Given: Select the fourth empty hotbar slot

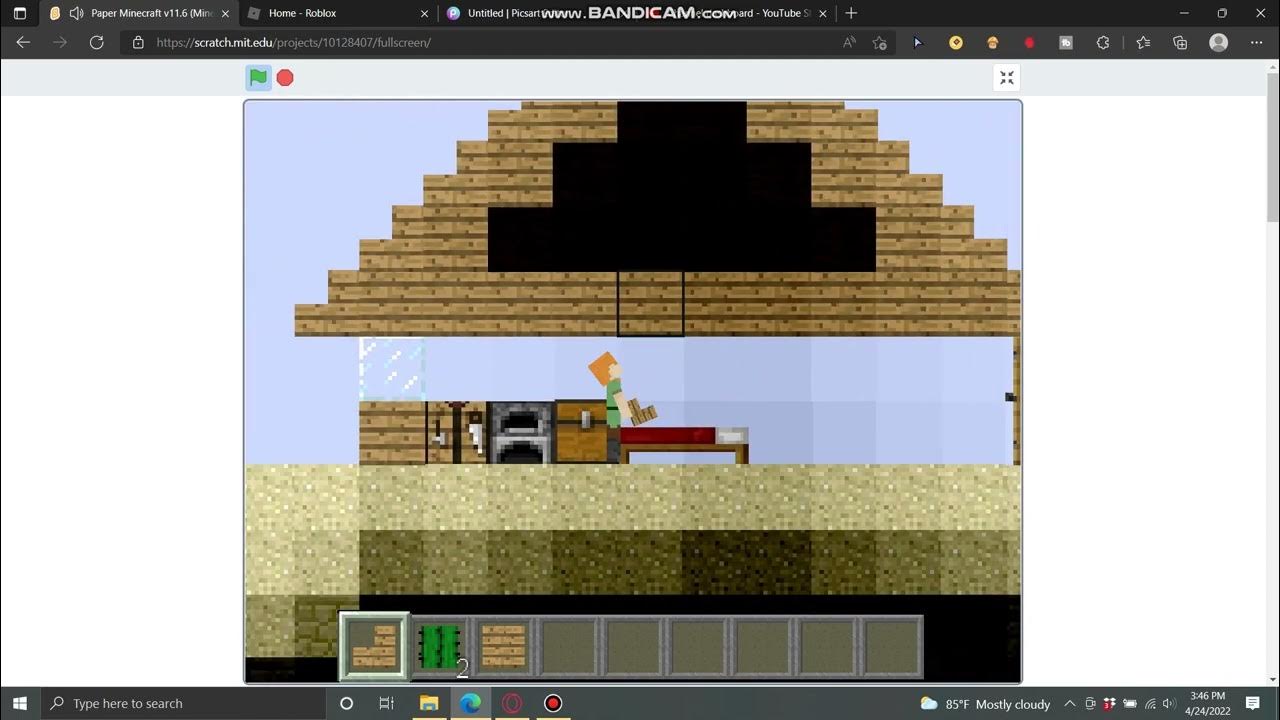Looking at the screenshot, I should 761,647.
